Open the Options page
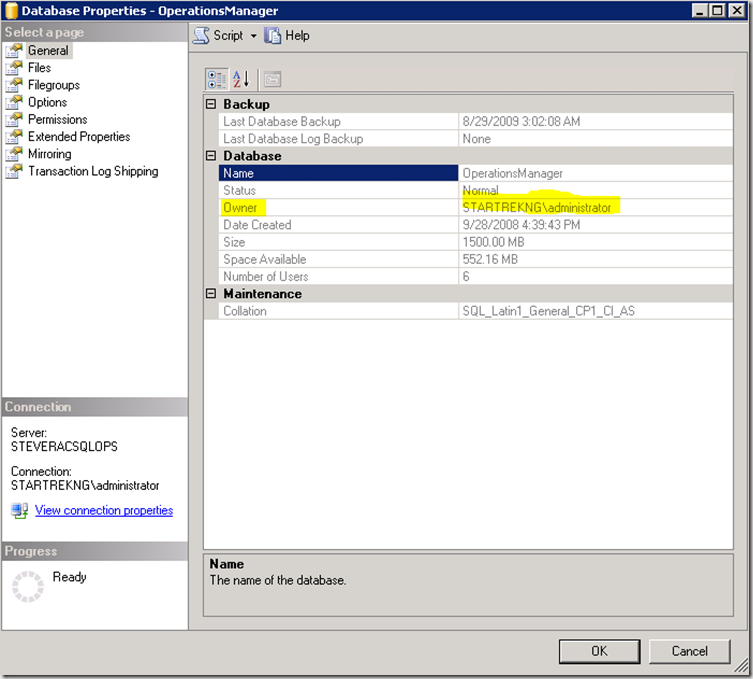753x679 pixels. click(48, 102)
